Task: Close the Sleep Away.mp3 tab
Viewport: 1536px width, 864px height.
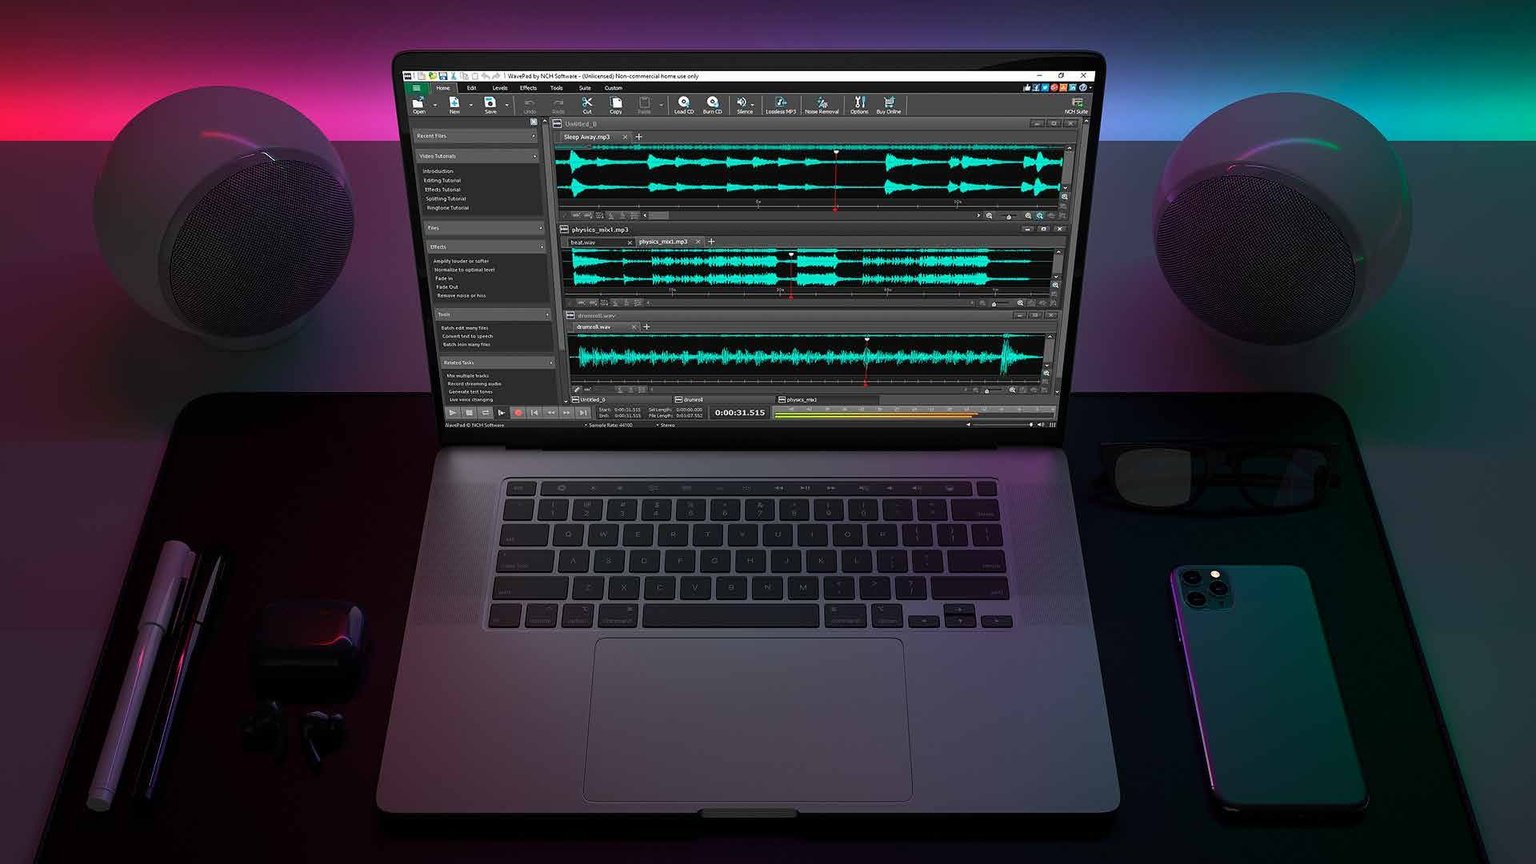Action: [625, 137]
